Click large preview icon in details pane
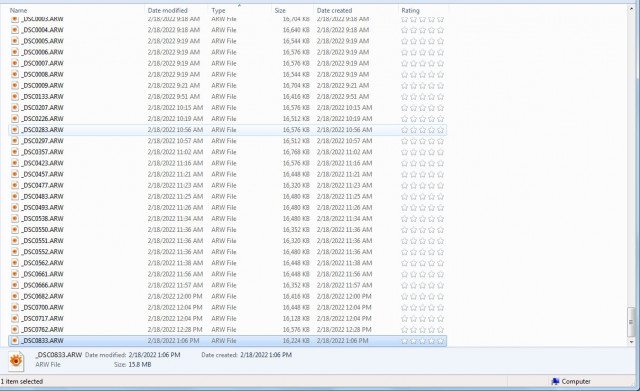Viewport: 640px width, 391px height. pos(16,361)
